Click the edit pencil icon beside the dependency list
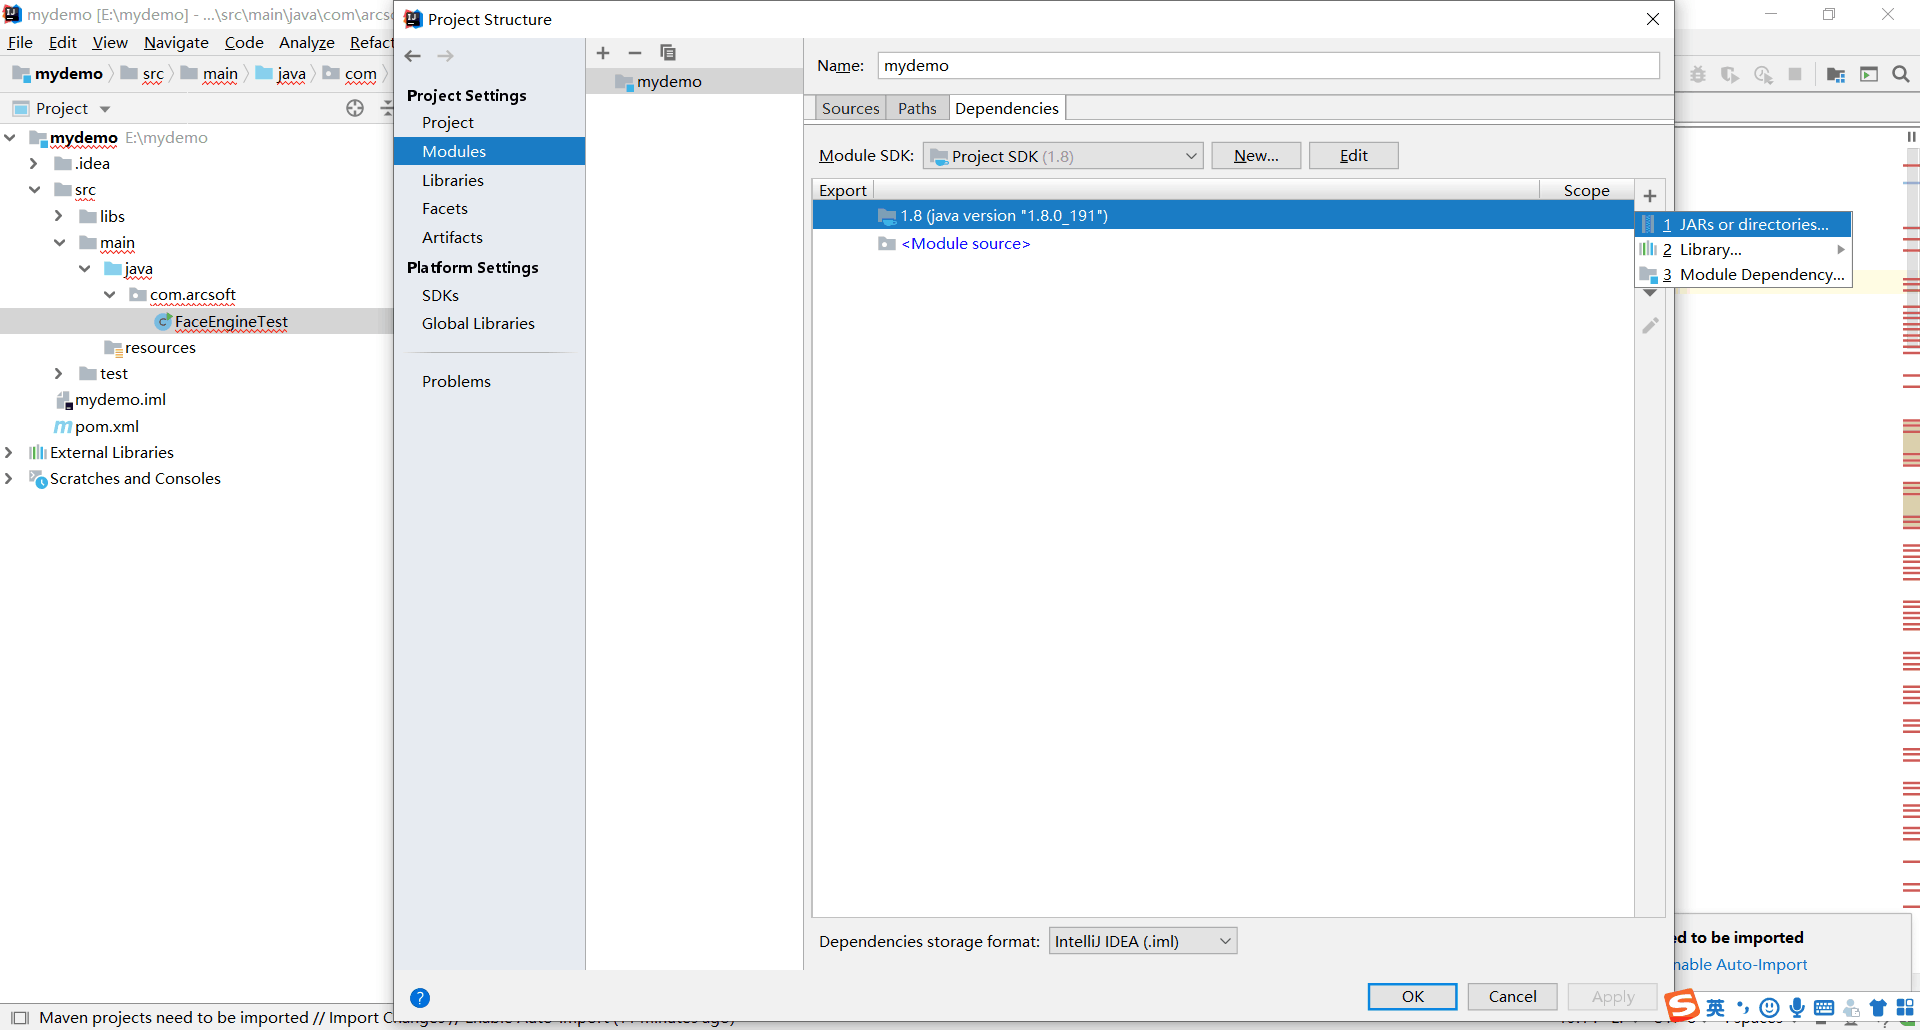 [x=1650, y=324]
